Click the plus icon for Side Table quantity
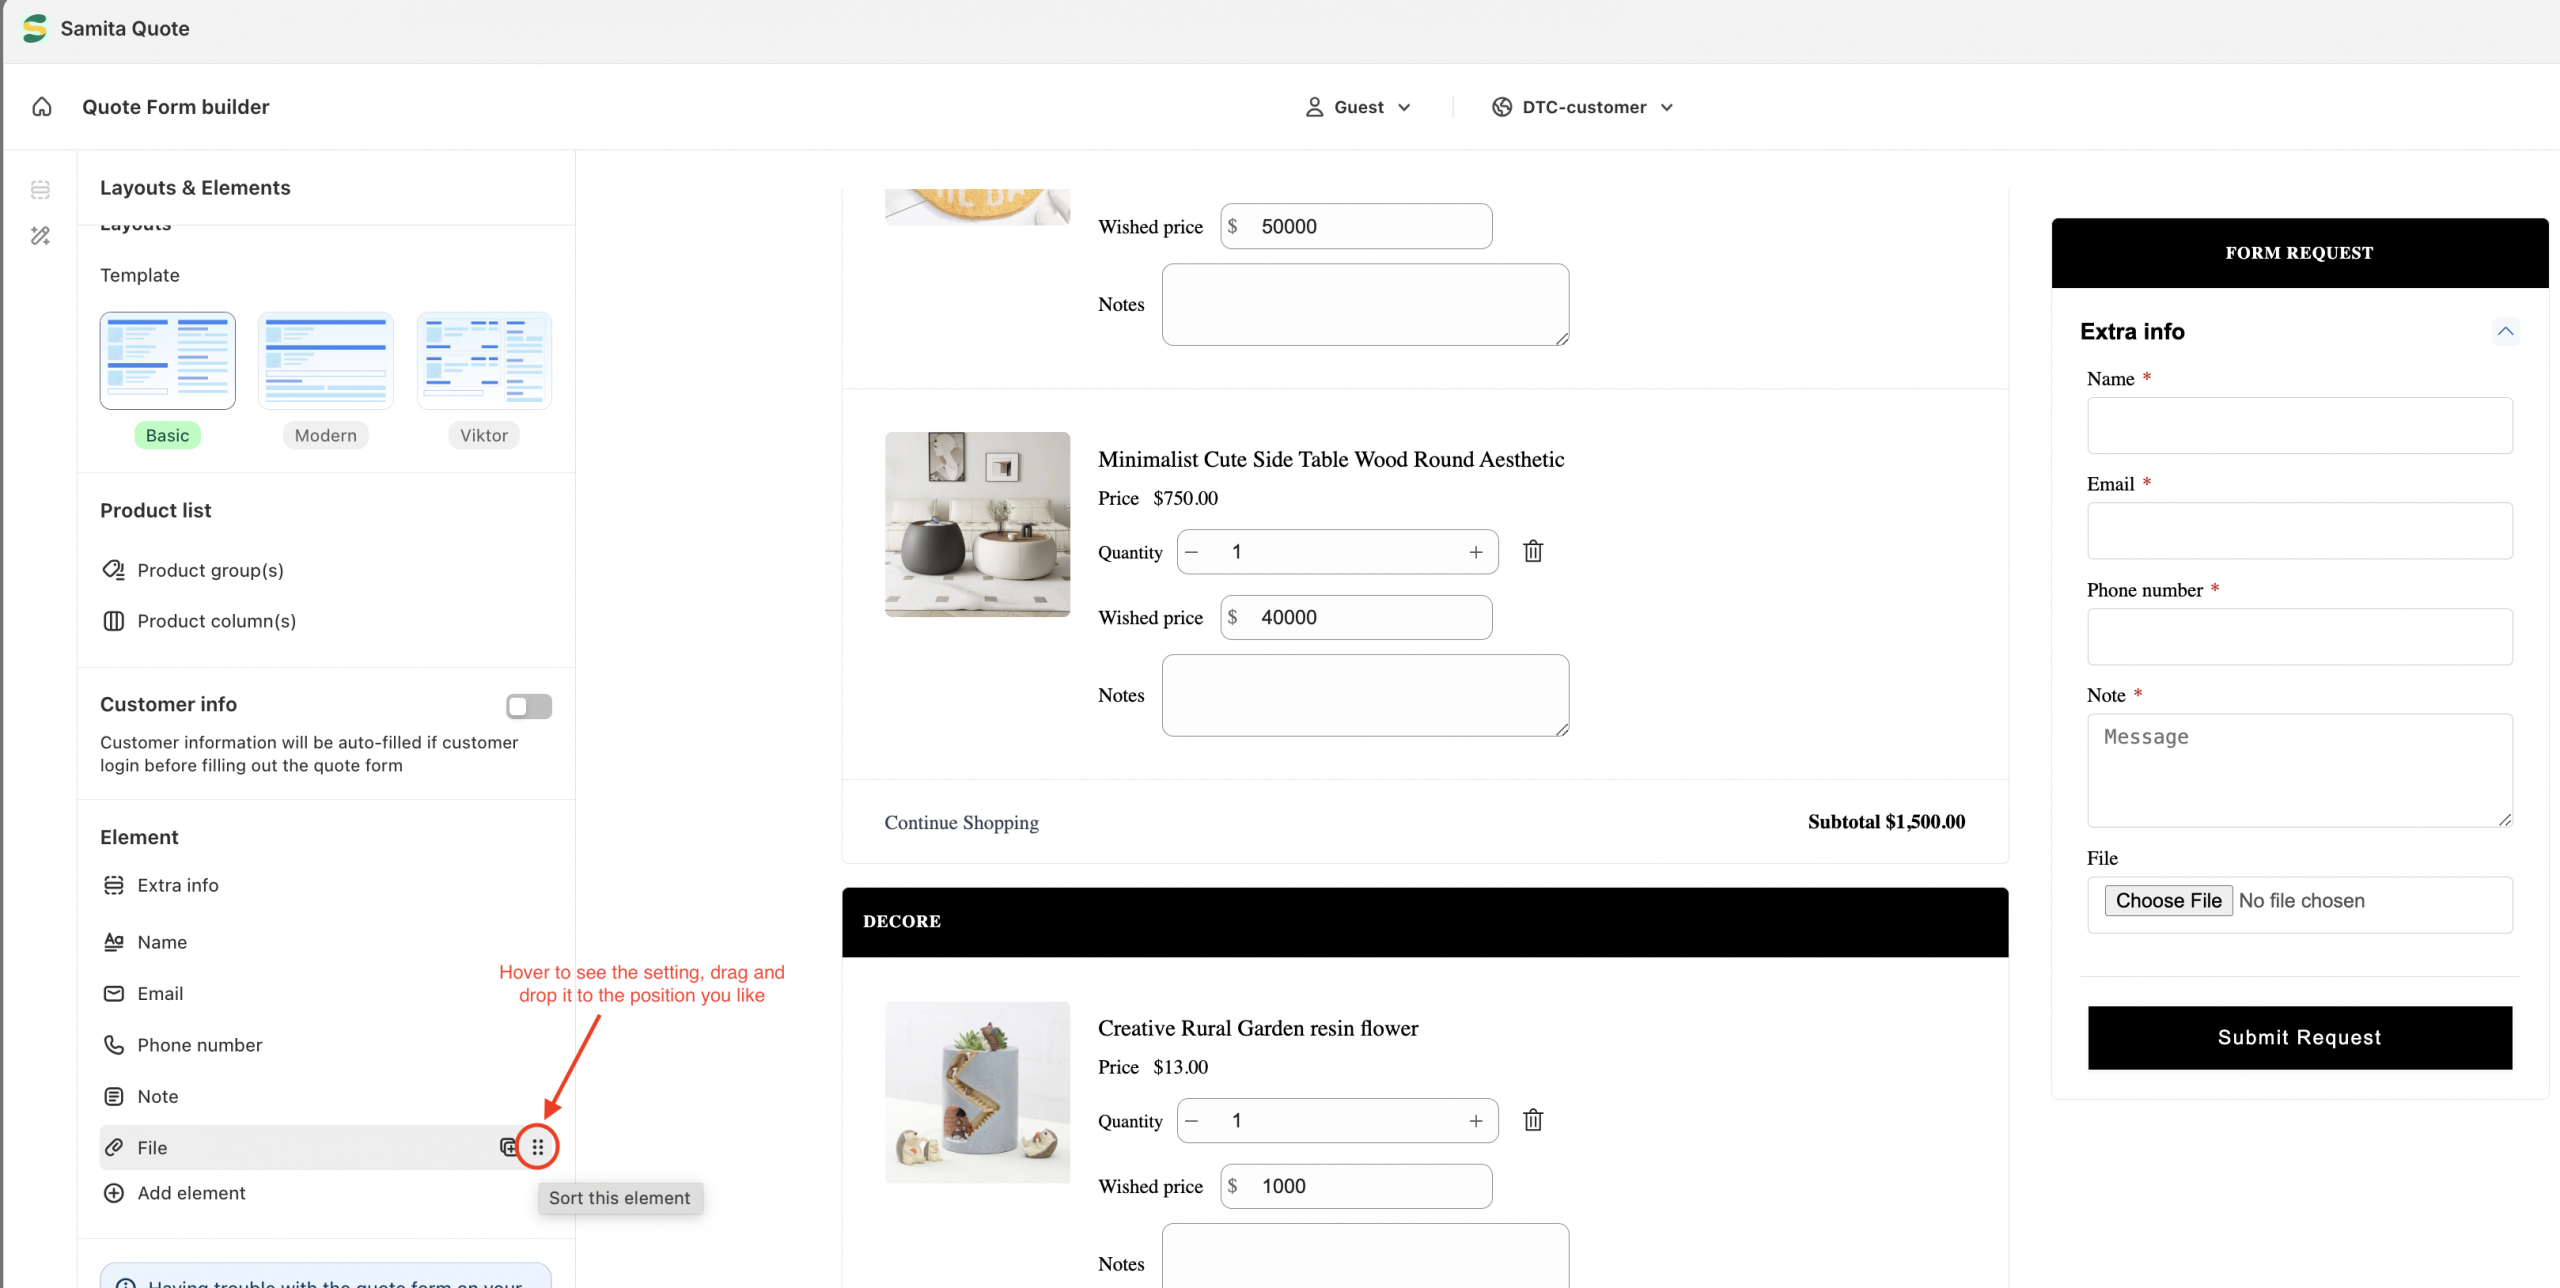This screenshot has height=1288, width=2560. click(1476, 552)
